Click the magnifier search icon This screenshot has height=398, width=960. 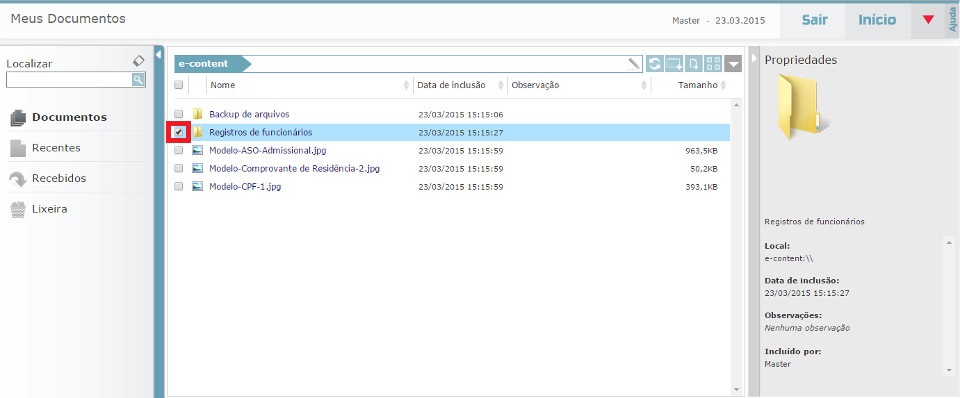(x=138, y=79)
